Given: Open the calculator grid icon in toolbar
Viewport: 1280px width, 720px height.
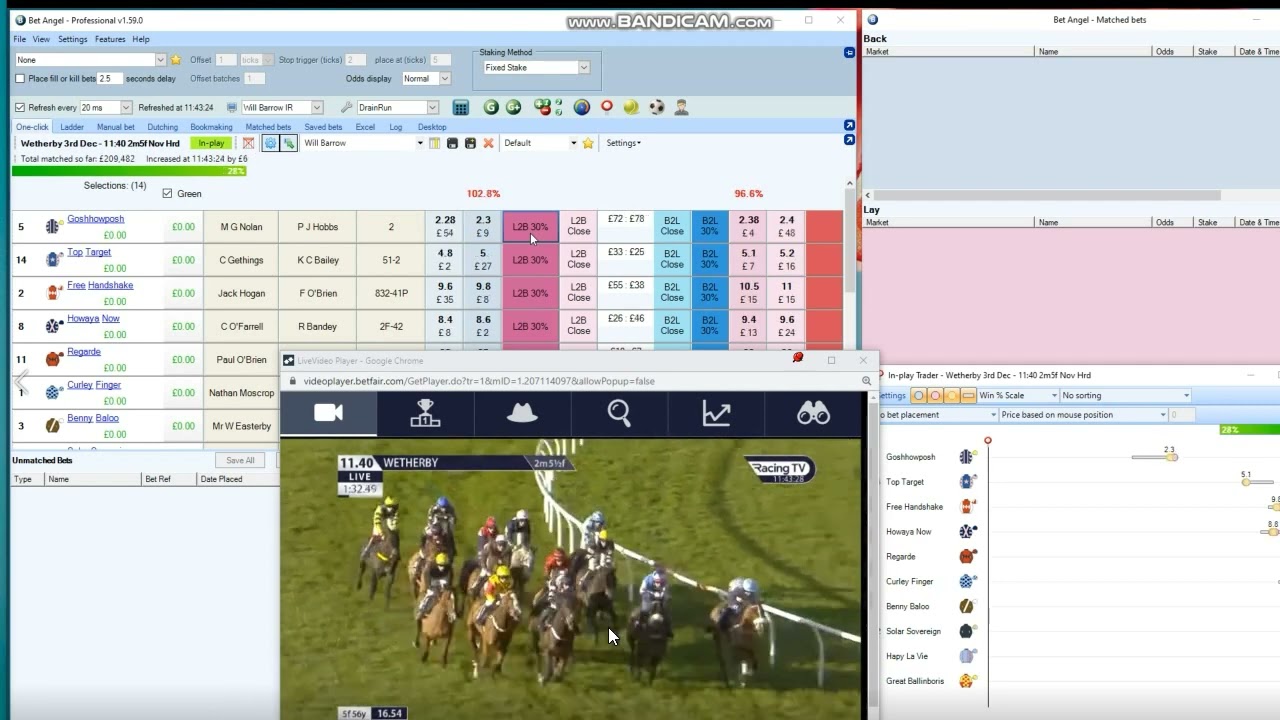Looking at the screenshot, I should [461, 107].
